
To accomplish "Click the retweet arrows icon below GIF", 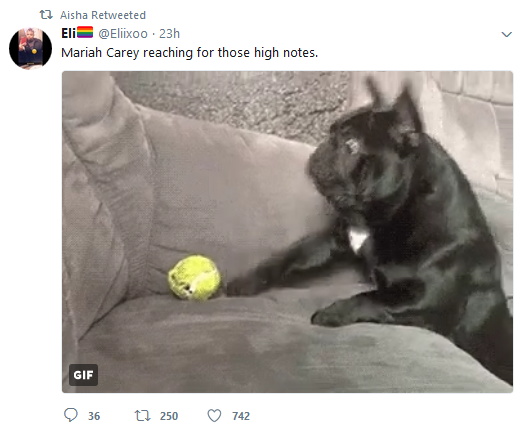I will 142,416.
